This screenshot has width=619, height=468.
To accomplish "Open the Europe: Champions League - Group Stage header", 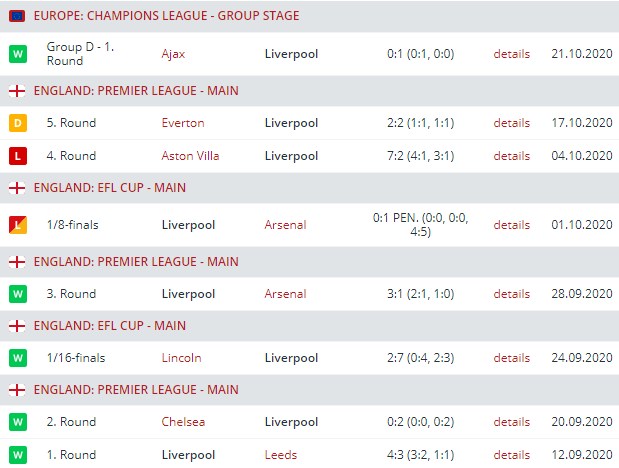I will 166,16.
